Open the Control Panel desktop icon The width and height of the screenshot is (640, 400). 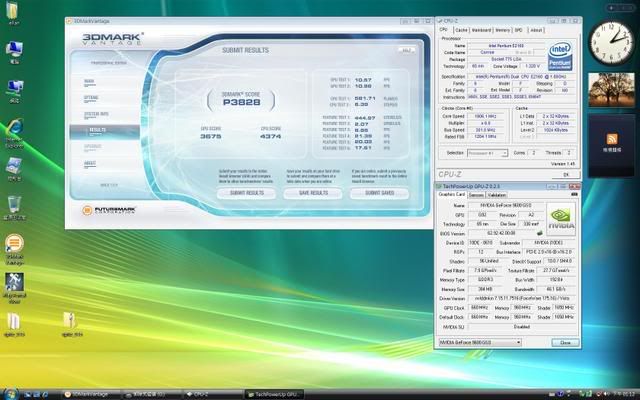14,166
